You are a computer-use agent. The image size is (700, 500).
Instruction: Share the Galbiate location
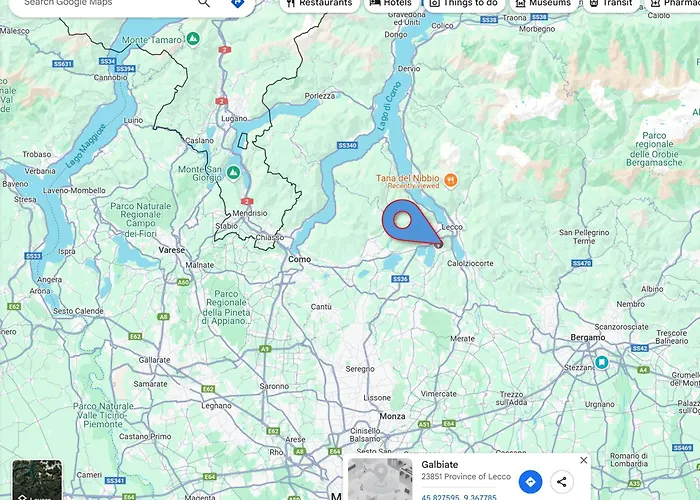(x=562, y=481)
